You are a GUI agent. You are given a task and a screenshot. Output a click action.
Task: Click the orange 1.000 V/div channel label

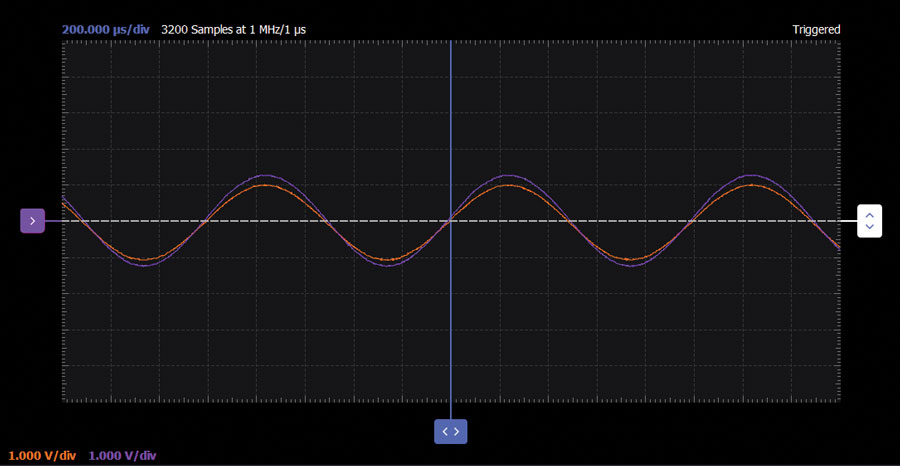tap(42, 455)
